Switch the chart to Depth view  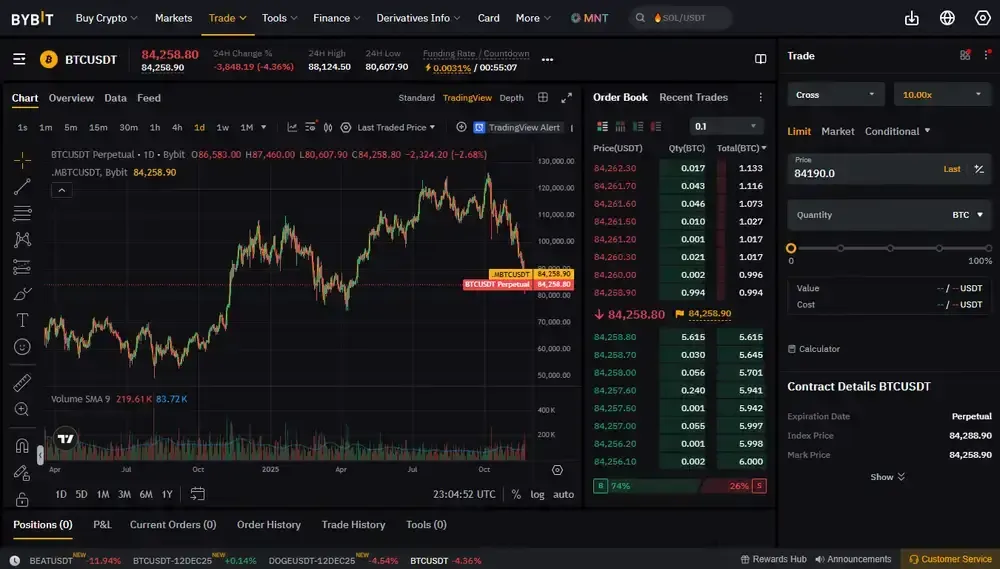(511, 98)
